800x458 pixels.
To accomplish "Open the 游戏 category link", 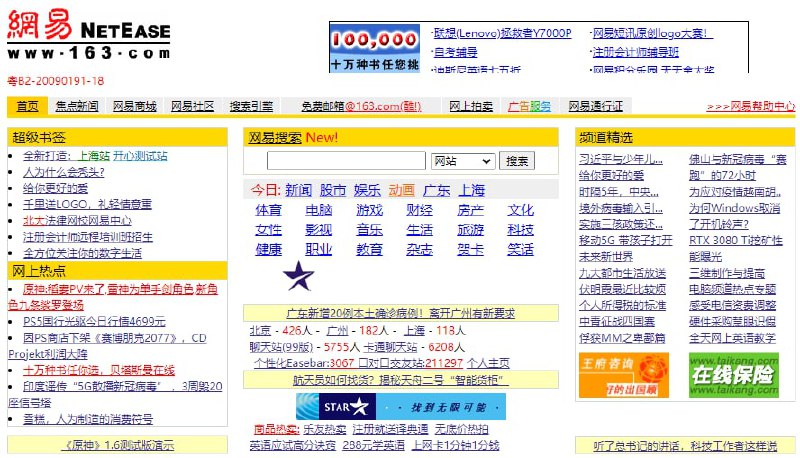I will (x=369, y=210).
